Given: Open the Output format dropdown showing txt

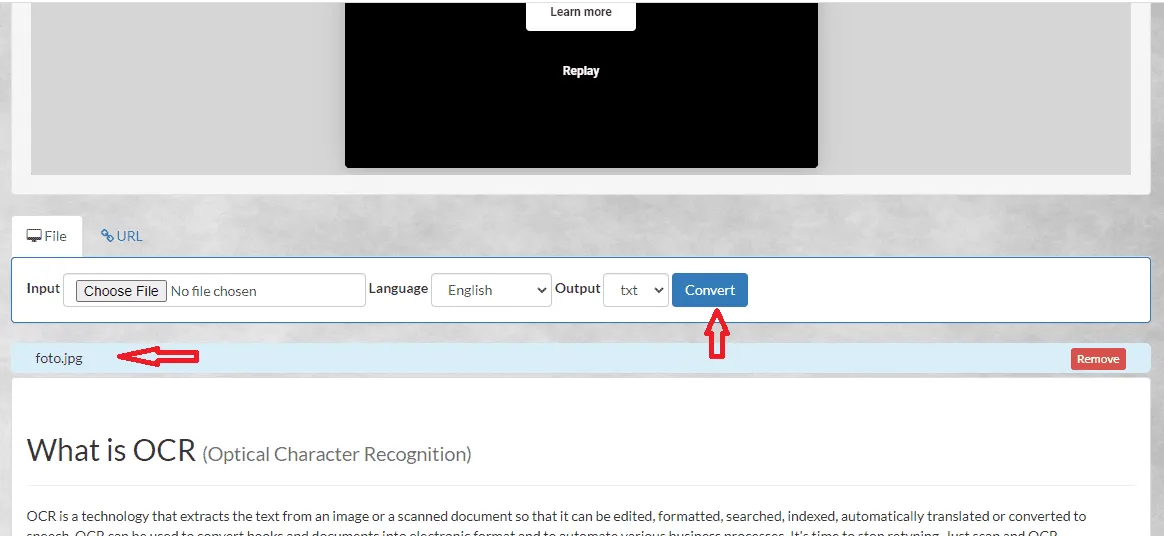Looking at the screenshot, I should tap(636, 290).
